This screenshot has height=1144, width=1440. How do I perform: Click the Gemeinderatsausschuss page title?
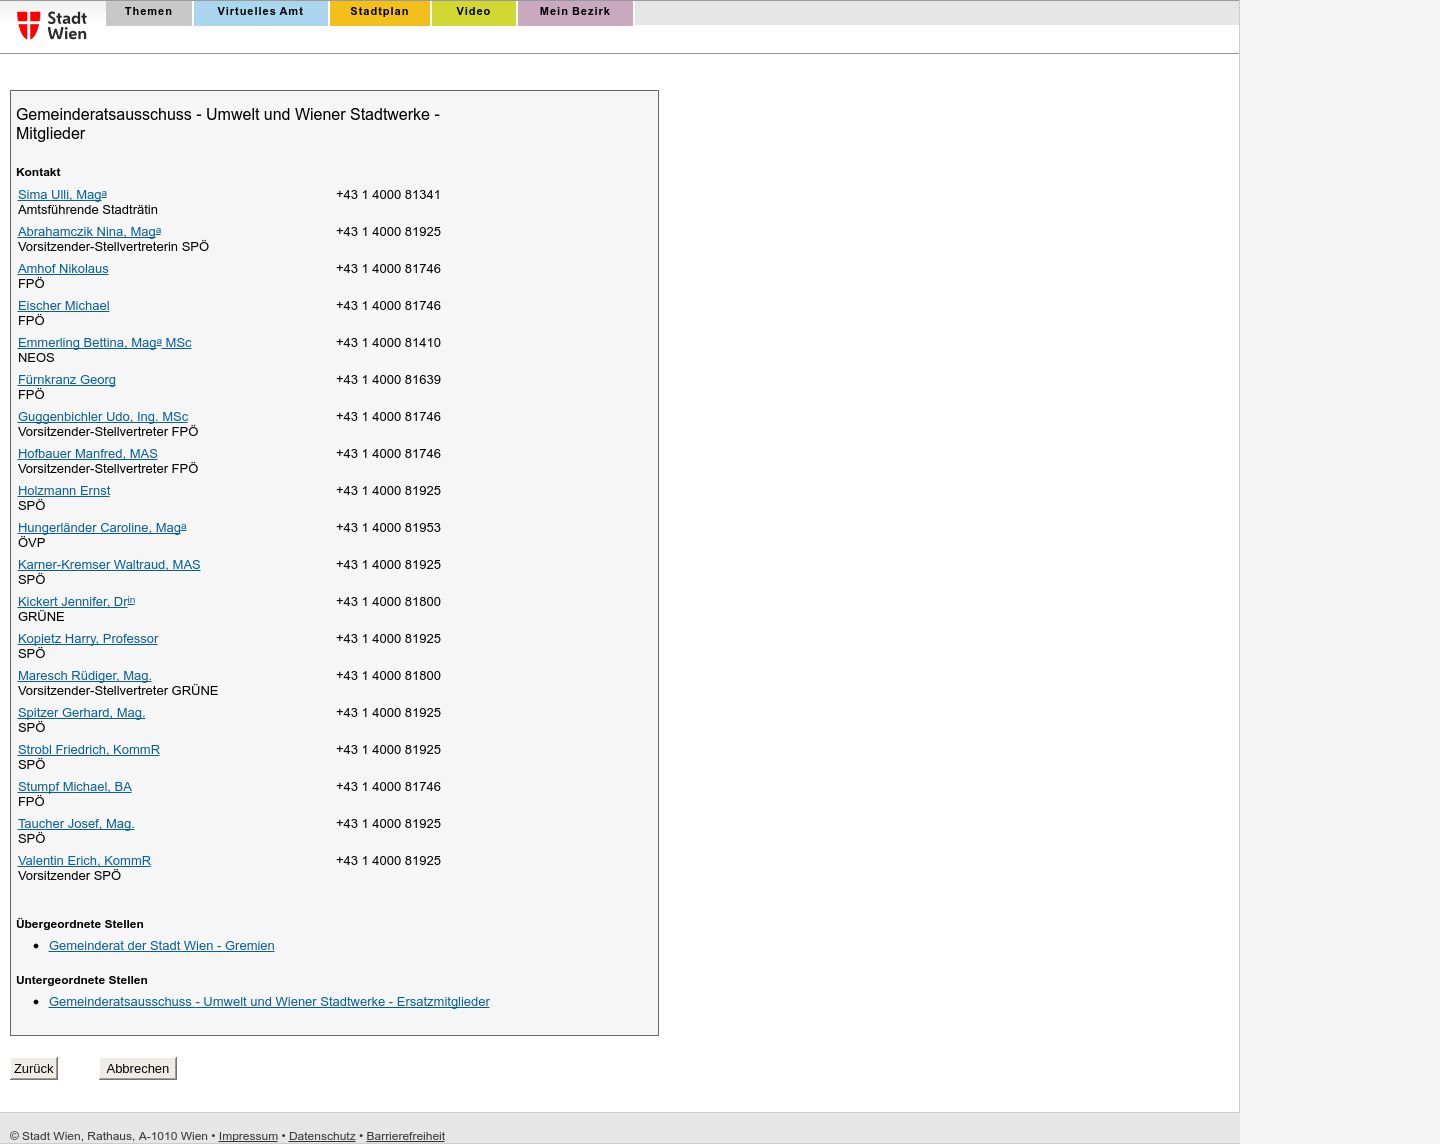tap(228, 124)
